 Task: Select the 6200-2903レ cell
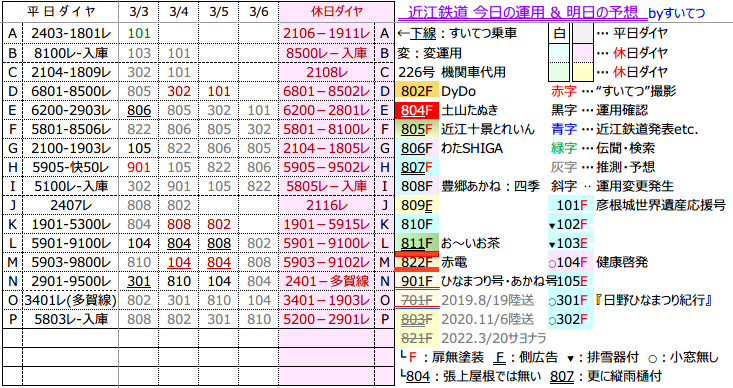click(x=71, y=110)
